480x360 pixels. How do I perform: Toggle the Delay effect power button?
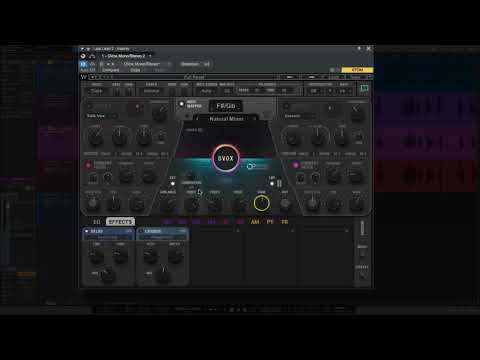(87, 231)
